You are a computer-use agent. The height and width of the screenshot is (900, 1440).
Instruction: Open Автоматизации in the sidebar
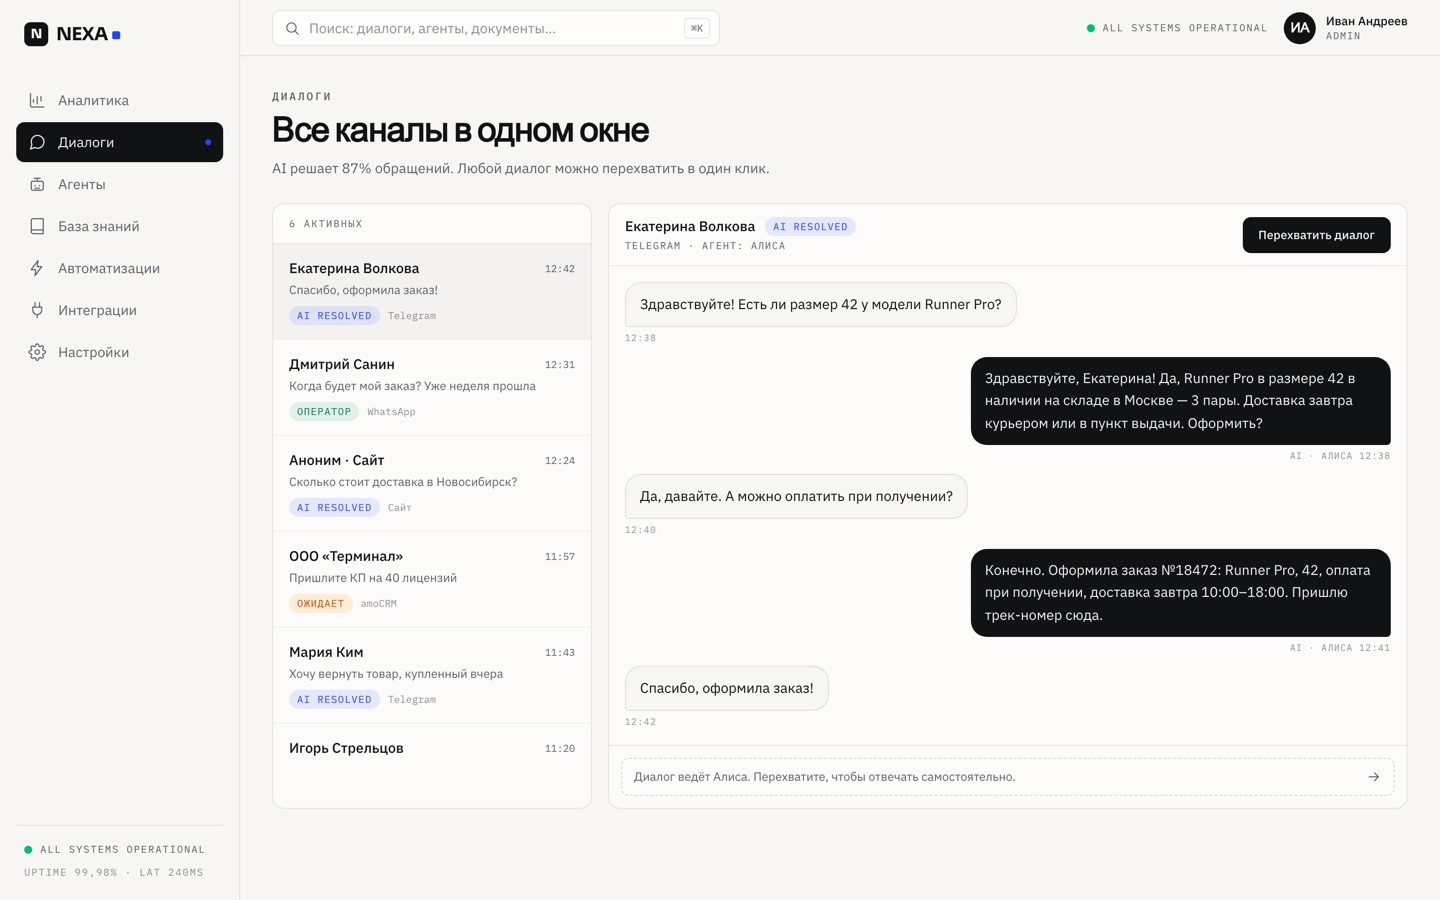pos(119,268)
